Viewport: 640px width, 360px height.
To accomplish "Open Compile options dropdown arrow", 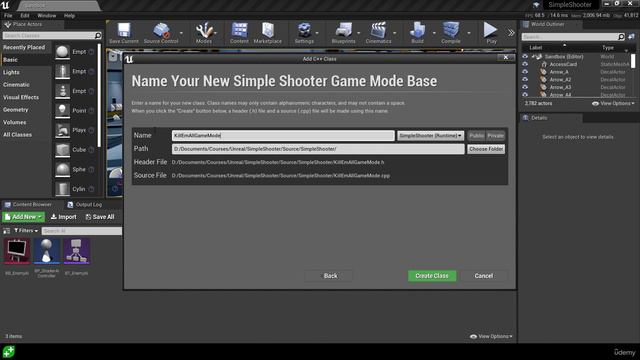I will (x=469, y=33).
